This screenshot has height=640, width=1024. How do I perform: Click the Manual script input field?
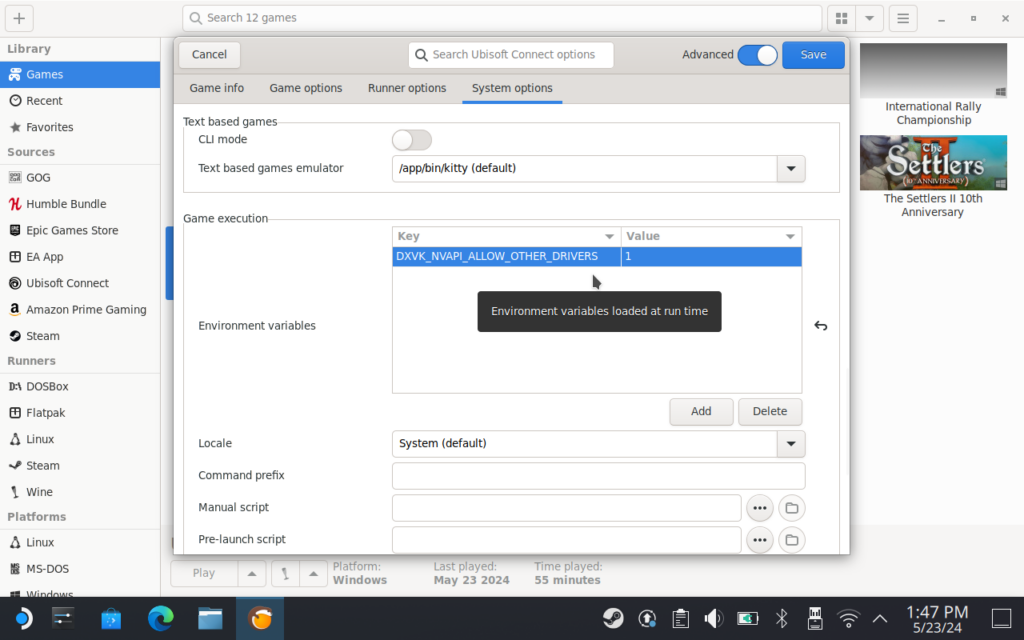[566, 508]
